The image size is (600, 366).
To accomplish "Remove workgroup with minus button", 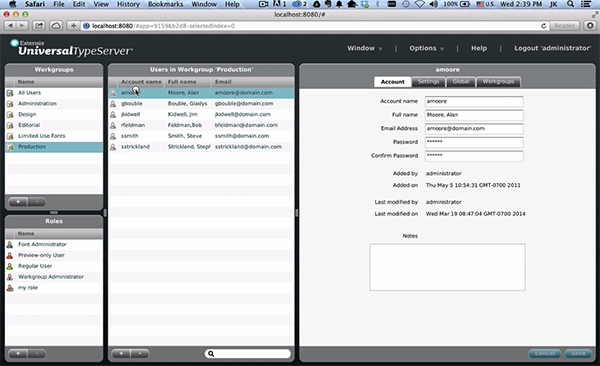I will [37, 202].
